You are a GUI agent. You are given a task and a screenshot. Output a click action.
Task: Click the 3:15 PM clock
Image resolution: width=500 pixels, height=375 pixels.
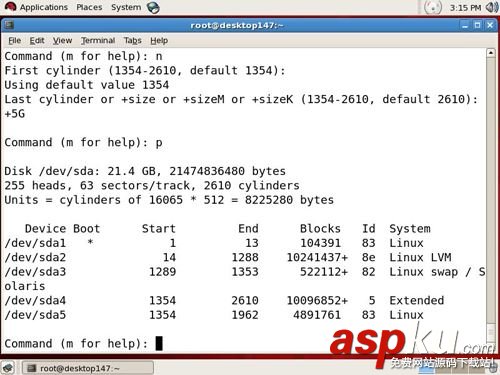[465, 8]
